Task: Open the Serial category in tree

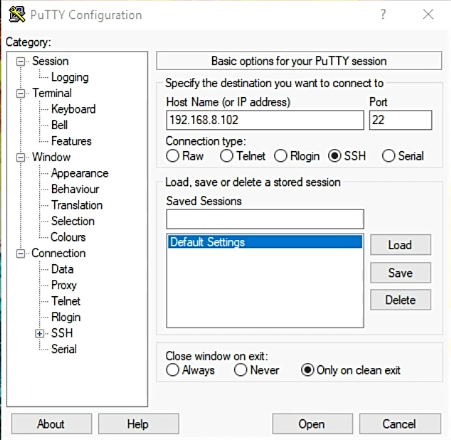Action: (x=64, y=349)
